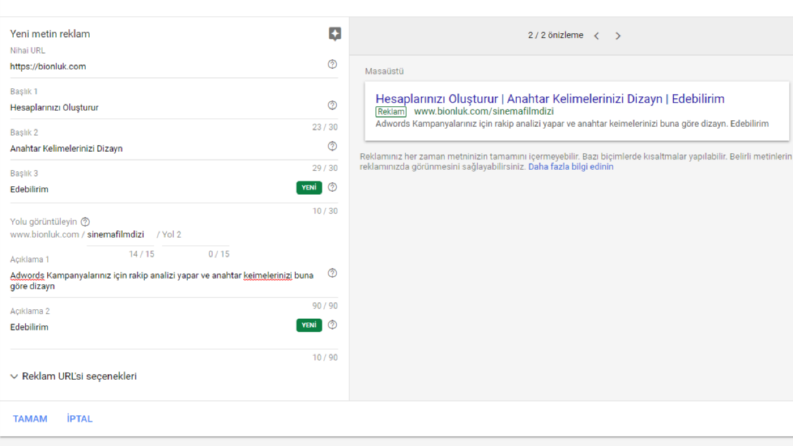This screenshot has width=793, height=446.
Task: Click the Masaüstü preview label
Action: [x=384, y=71]
